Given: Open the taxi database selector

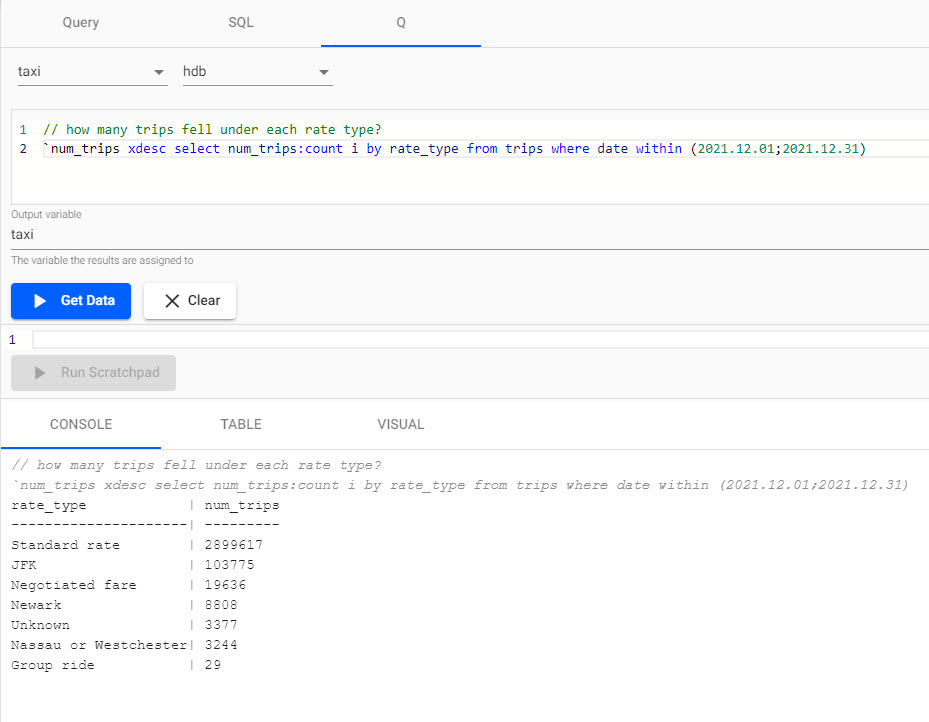Looking at the screenshot, I should pyautogui.click(x=92, y=72).
